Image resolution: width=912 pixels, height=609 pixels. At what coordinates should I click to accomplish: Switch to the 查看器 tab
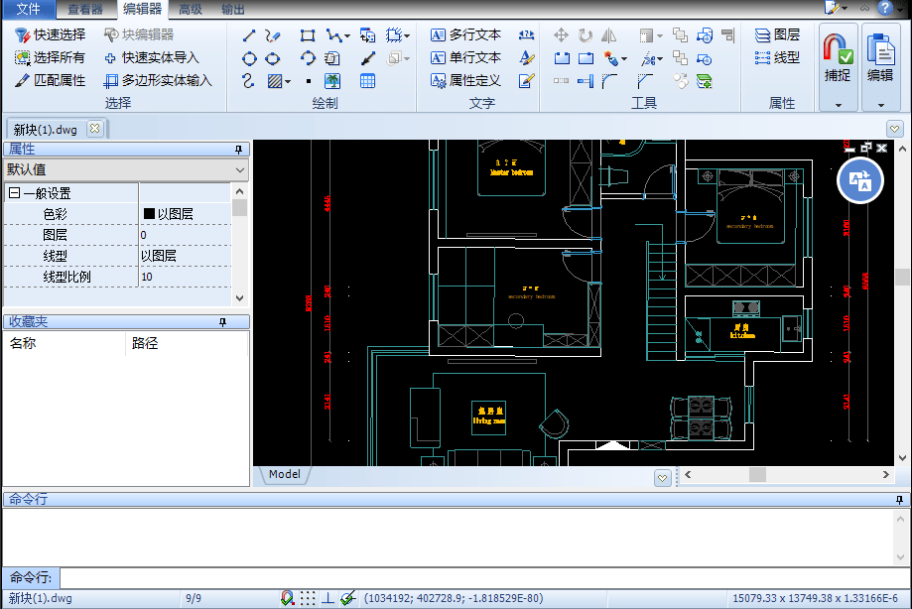point(85,9)
